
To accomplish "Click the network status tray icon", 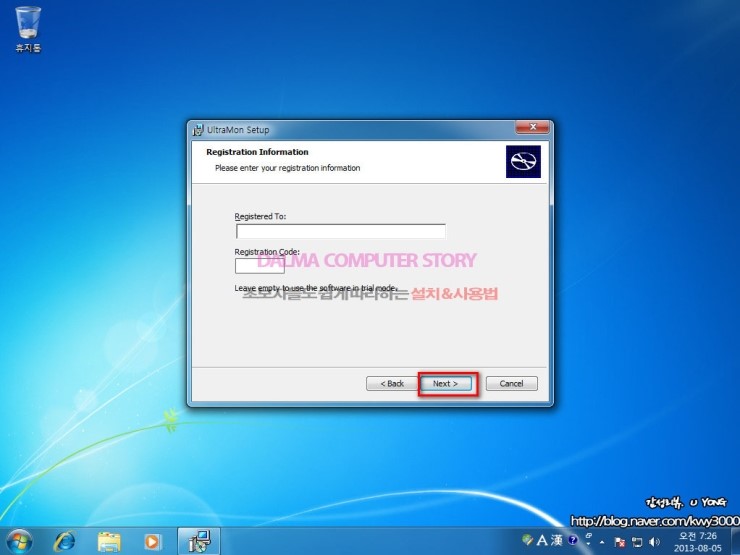I will (x=637, y=541).
